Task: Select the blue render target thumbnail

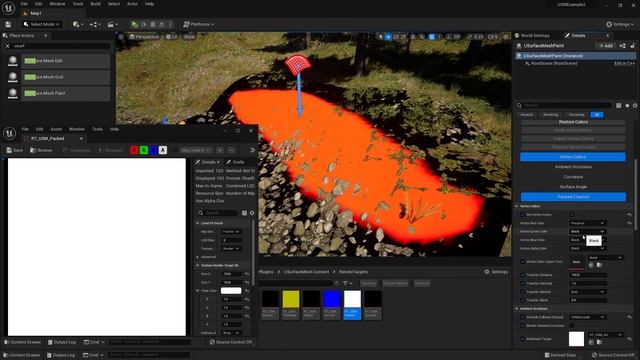Action: coord(332,299)
